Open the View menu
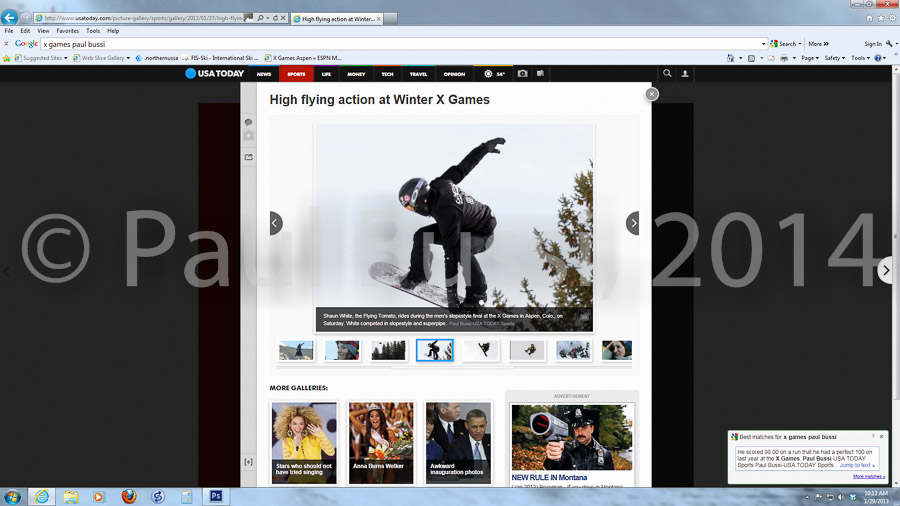The height and width of the screenshot is (506, 900). tap(43, 31)
